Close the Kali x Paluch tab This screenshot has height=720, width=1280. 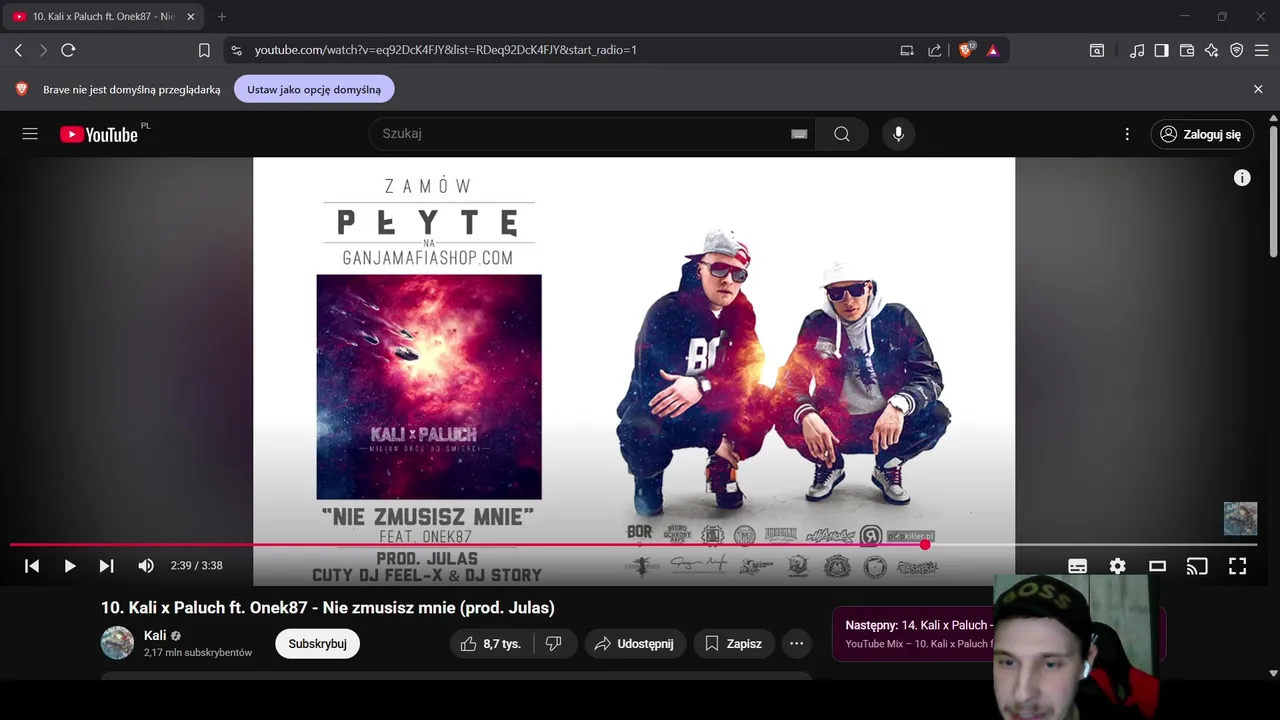pyautogui.click(x=191, y=16)
